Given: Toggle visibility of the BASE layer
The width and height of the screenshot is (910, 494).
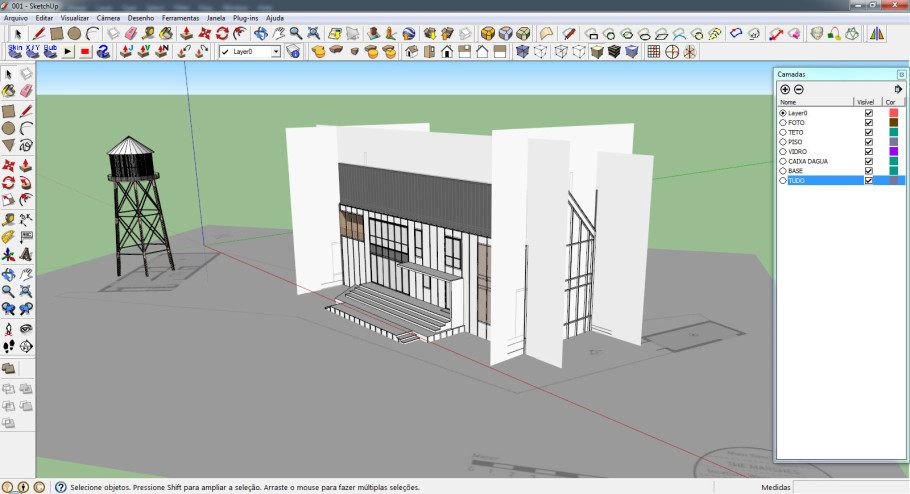Looking at the screenshot, I should coord(869,171).
